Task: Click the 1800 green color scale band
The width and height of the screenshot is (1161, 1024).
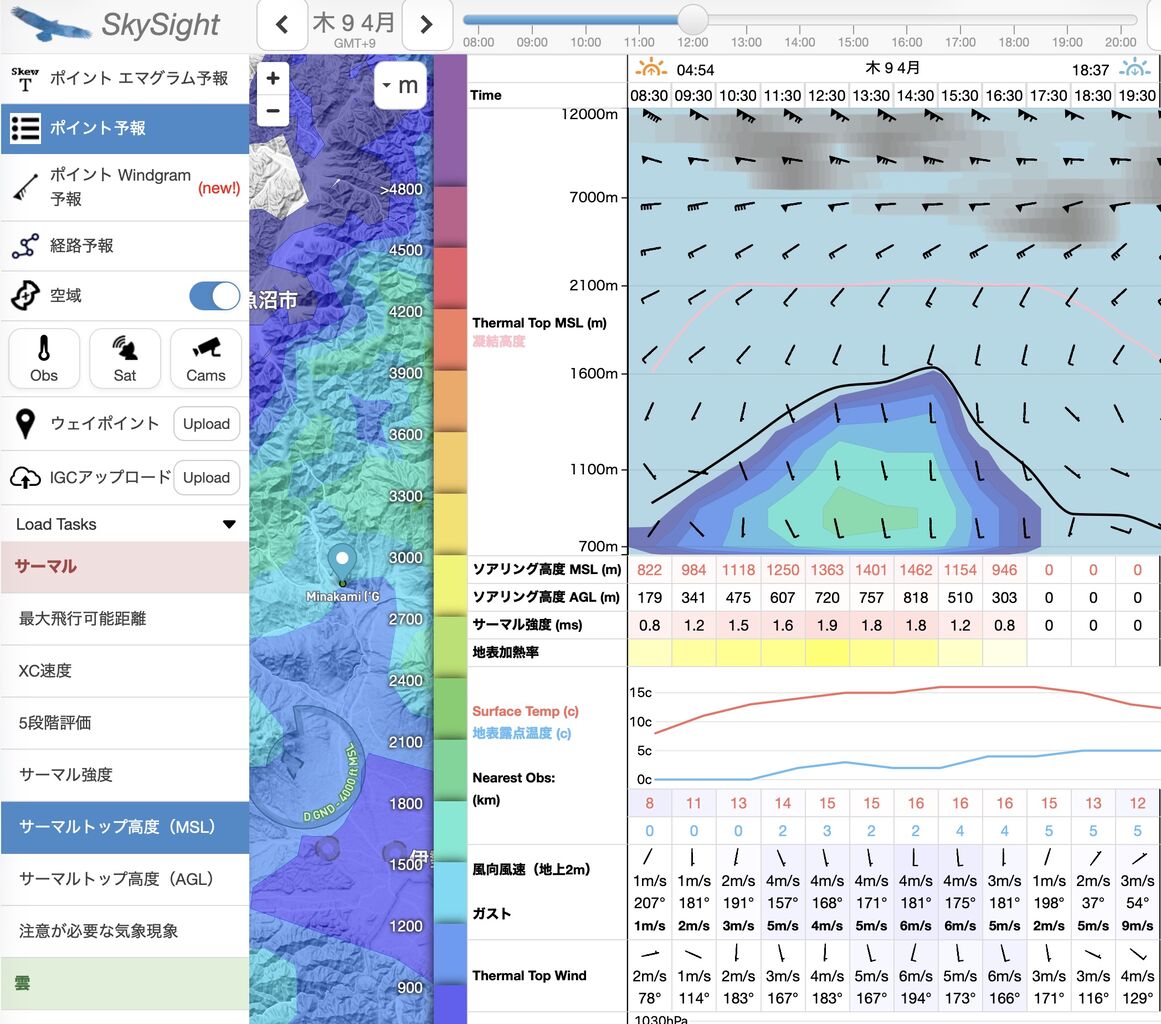Action: (x=450, y=770)
